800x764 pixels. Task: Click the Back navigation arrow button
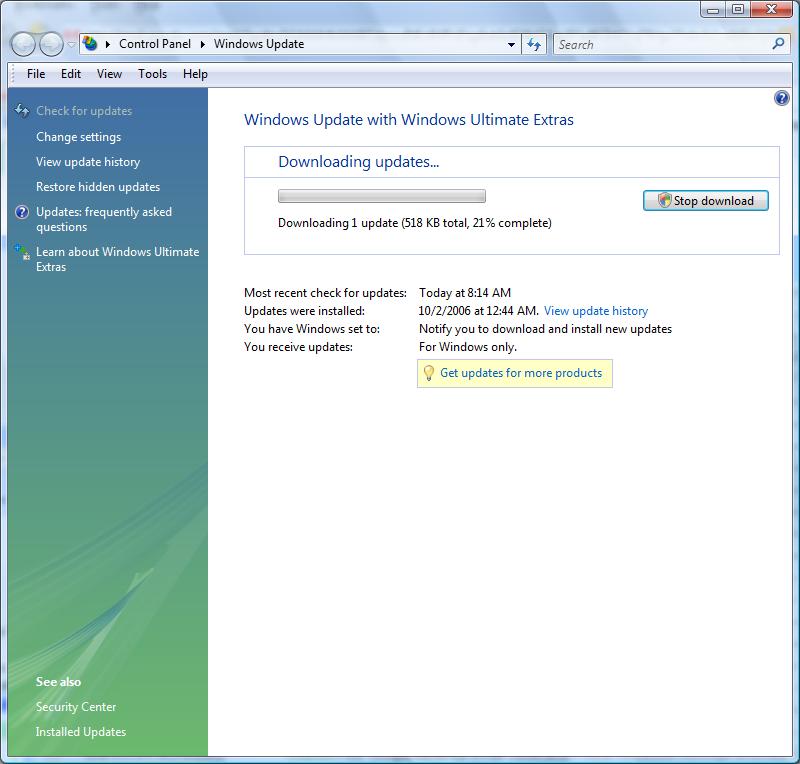click(x=24, y=44)
